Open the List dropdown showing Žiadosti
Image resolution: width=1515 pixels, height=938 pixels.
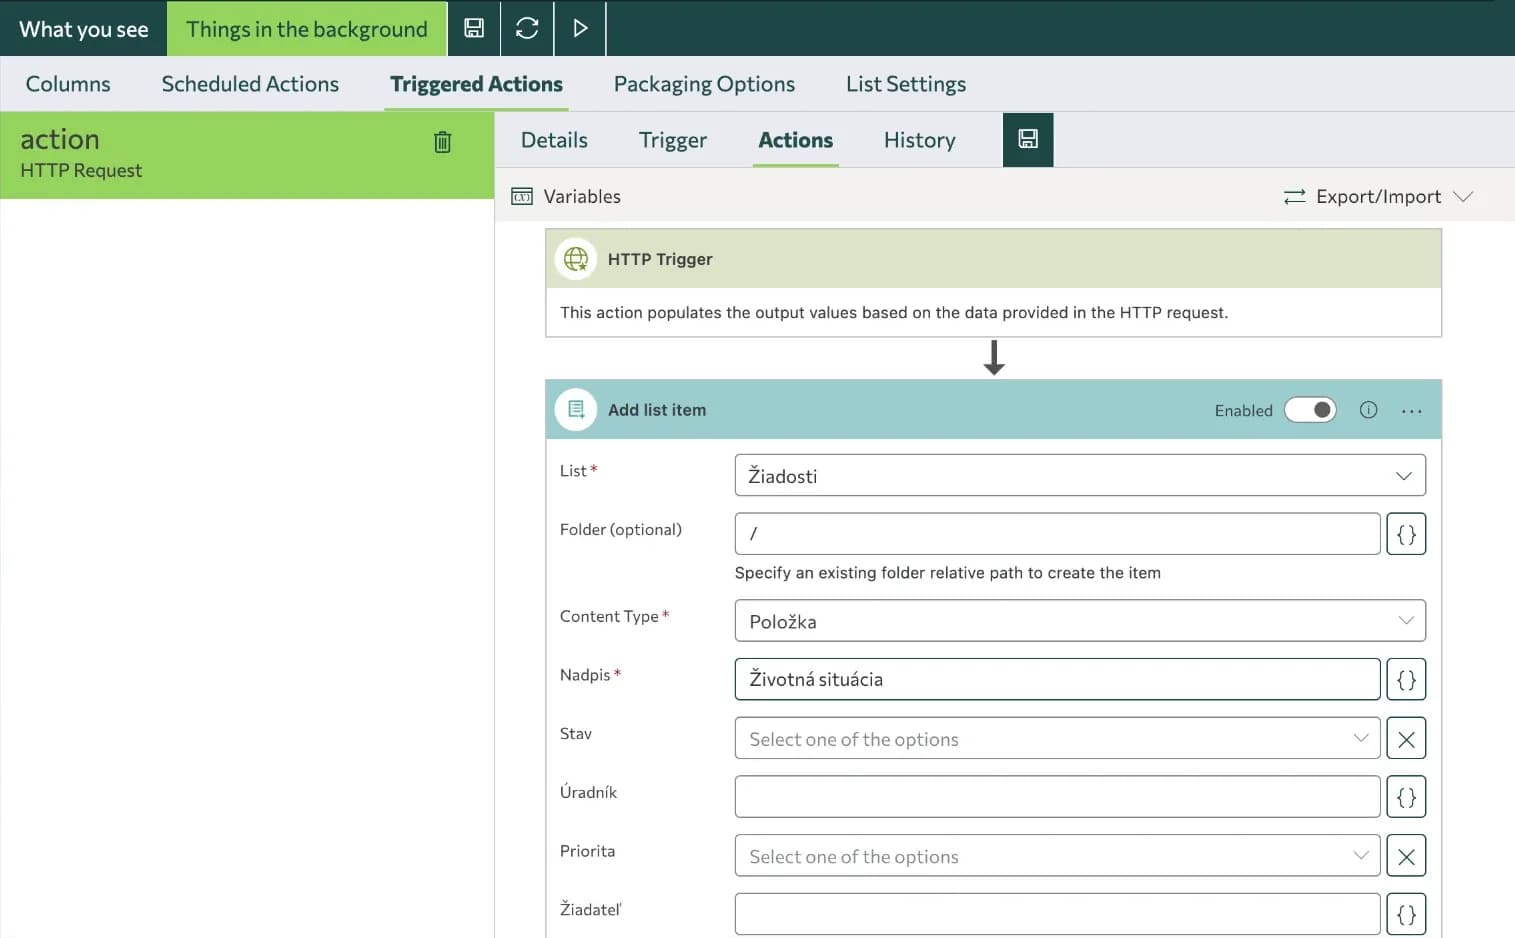point(1080,475)
